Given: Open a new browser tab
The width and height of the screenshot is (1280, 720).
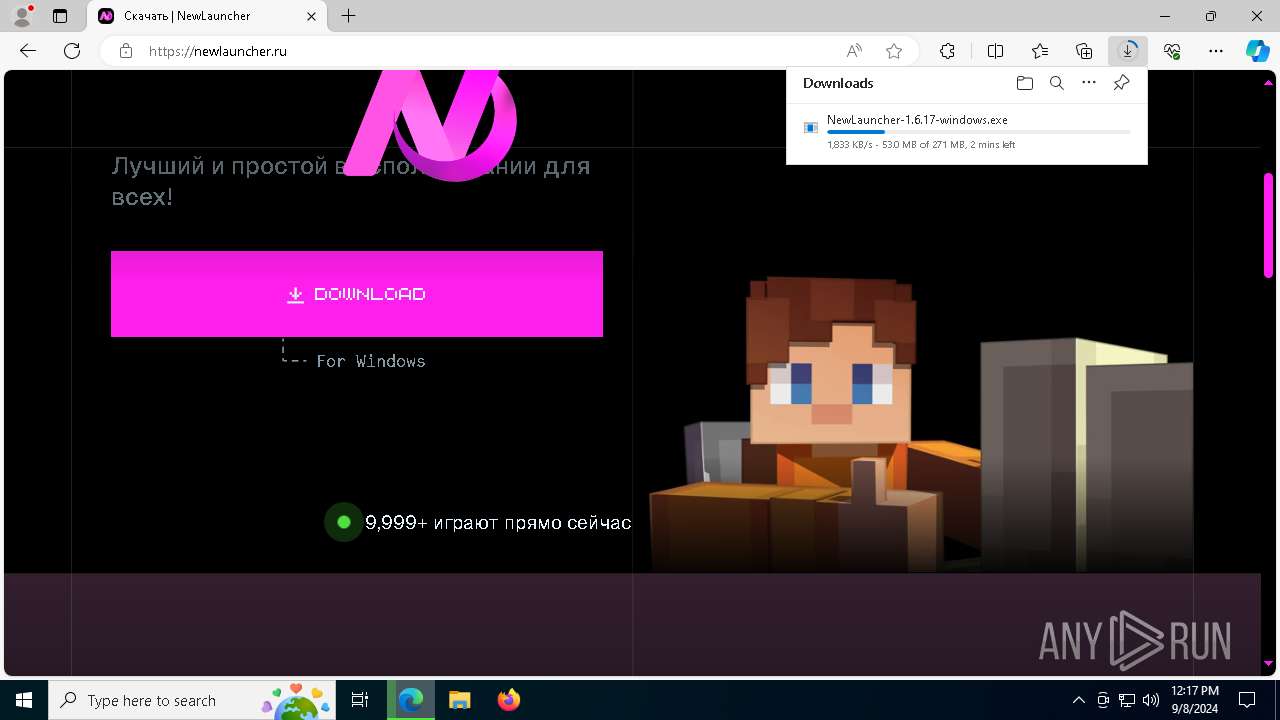Looking at the screenshot, I should pyautogui.click(x=348, y=16).
